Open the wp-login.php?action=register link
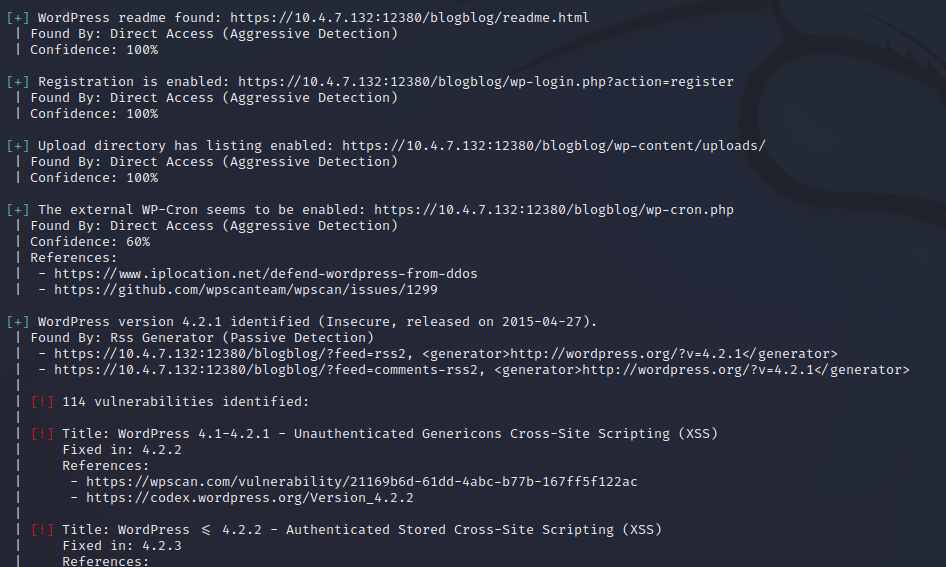 coord(486,82)
